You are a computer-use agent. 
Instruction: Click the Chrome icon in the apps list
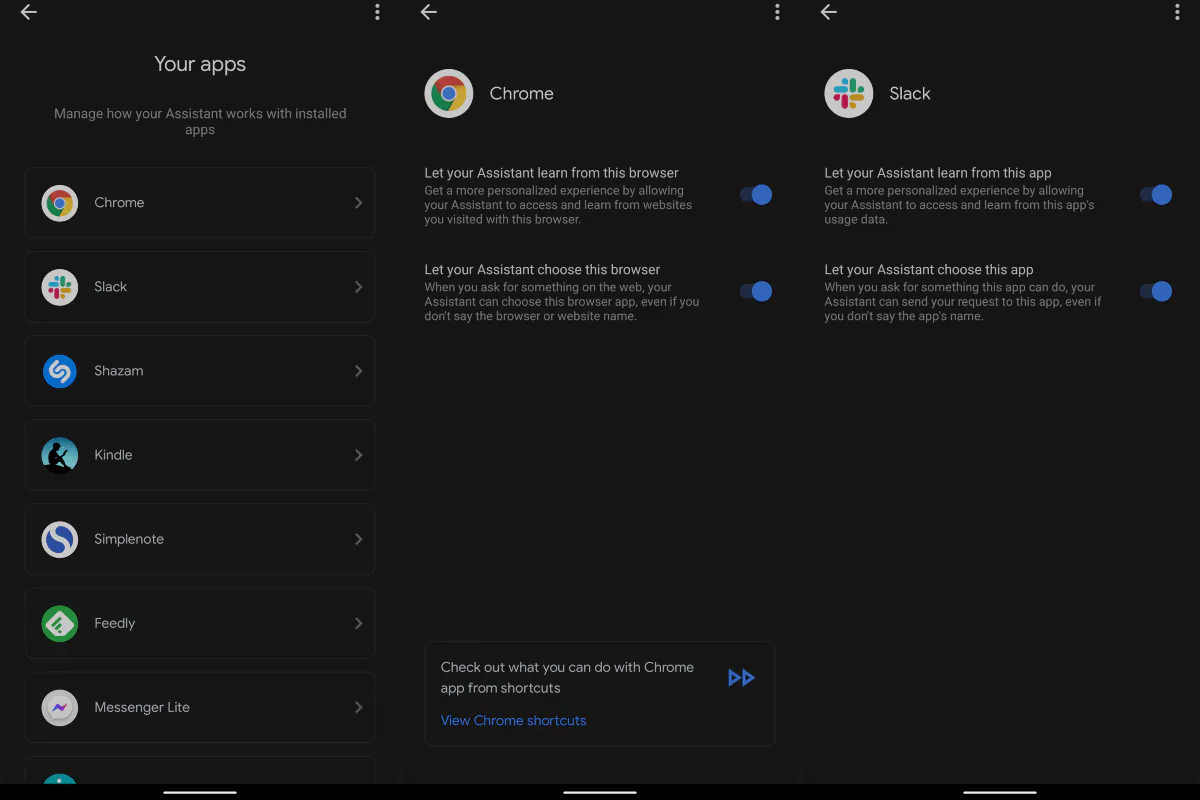[60, 203]
